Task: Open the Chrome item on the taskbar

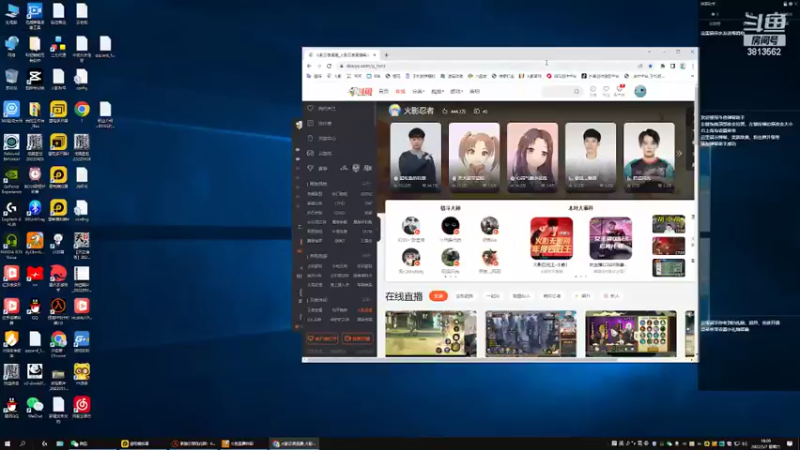Action: [294, 443]
